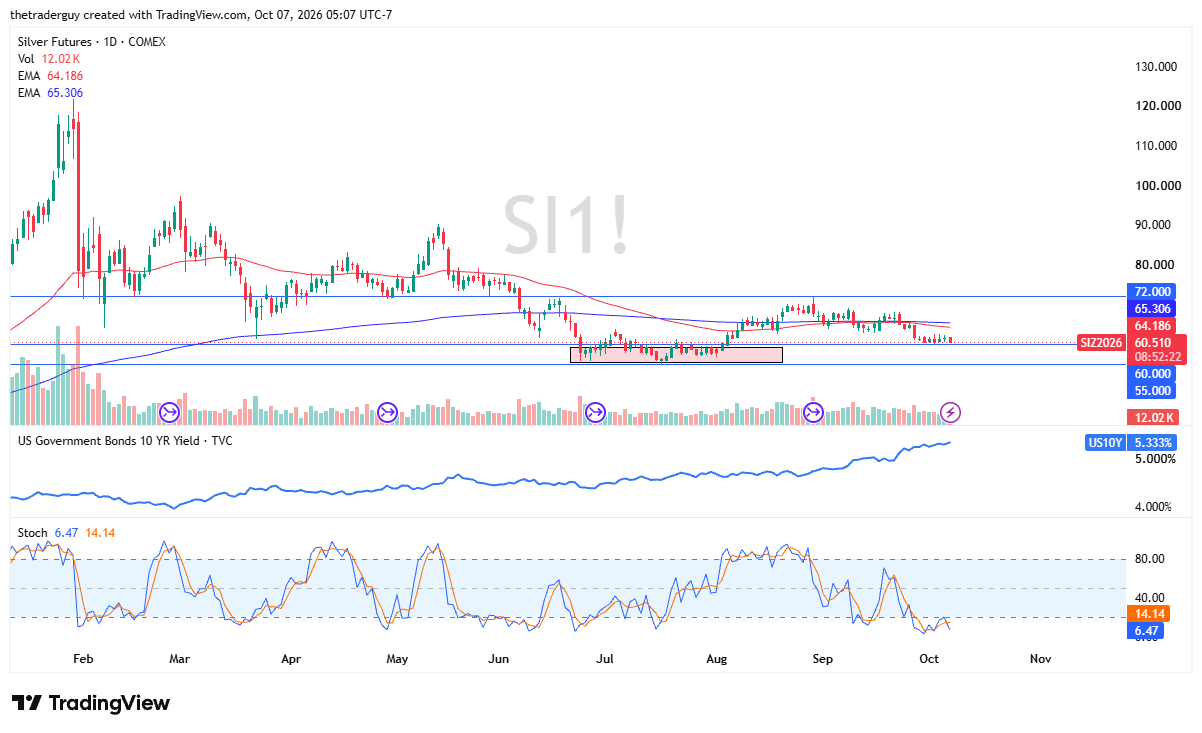Select the red EMA 64.186 legend entry
Image resolution: width=1202 pixels, height=733 pixels.
(50, 76)
